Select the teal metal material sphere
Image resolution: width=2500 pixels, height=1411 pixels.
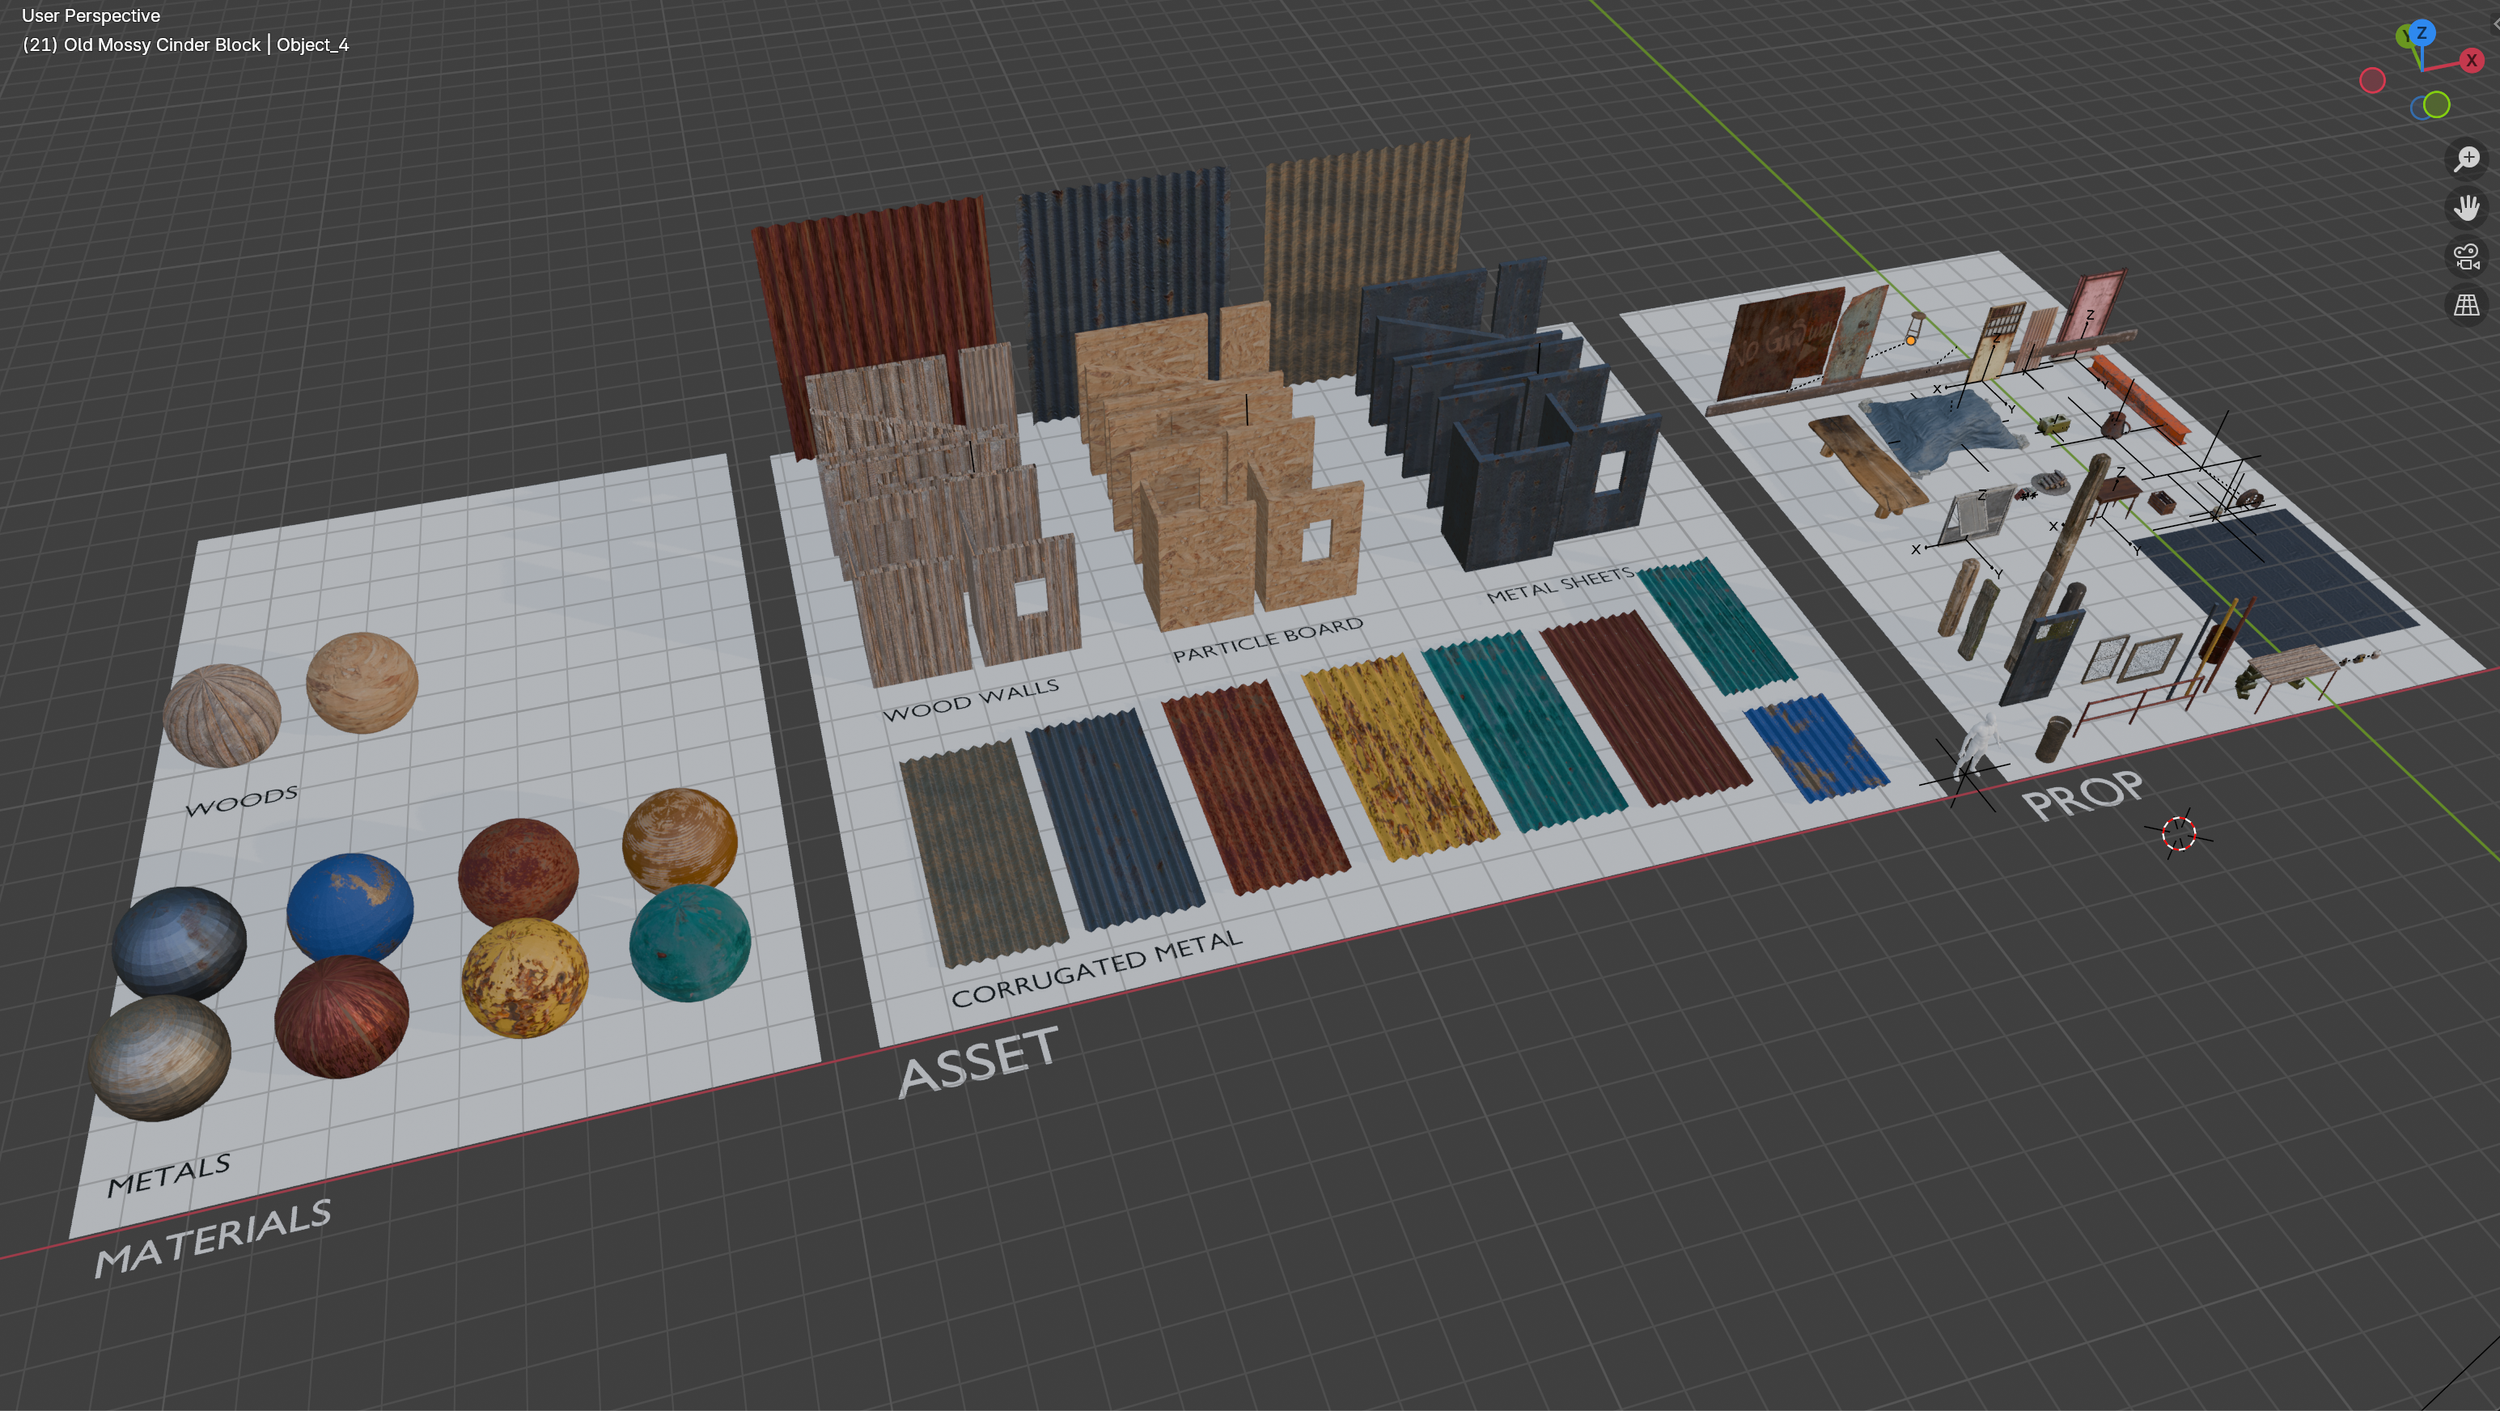[x=689, y=943]
